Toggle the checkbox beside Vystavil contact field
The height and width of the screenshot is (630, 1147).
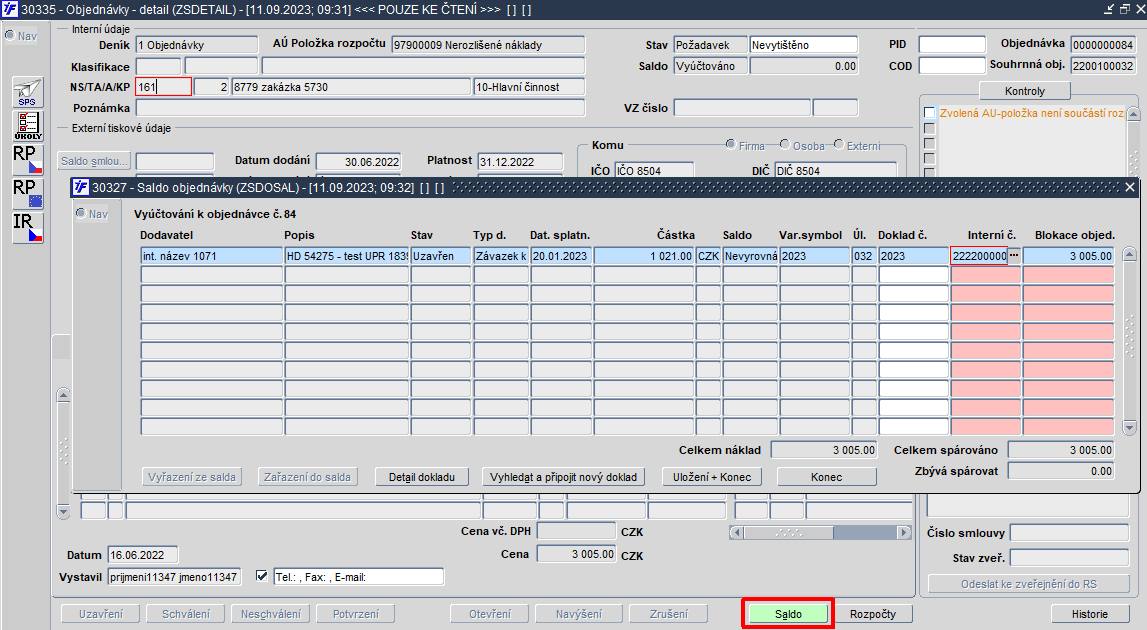click(261, 577)
